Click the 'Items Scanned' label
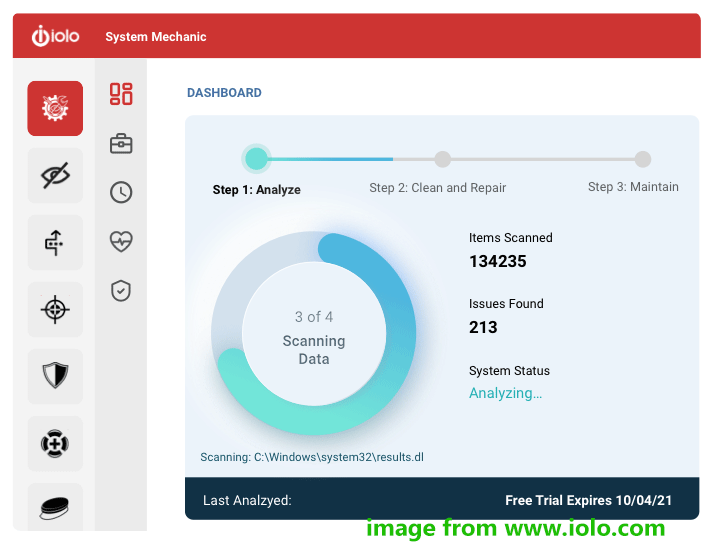The height and width of the screenshot is (543, 713). tap(511, 238)
